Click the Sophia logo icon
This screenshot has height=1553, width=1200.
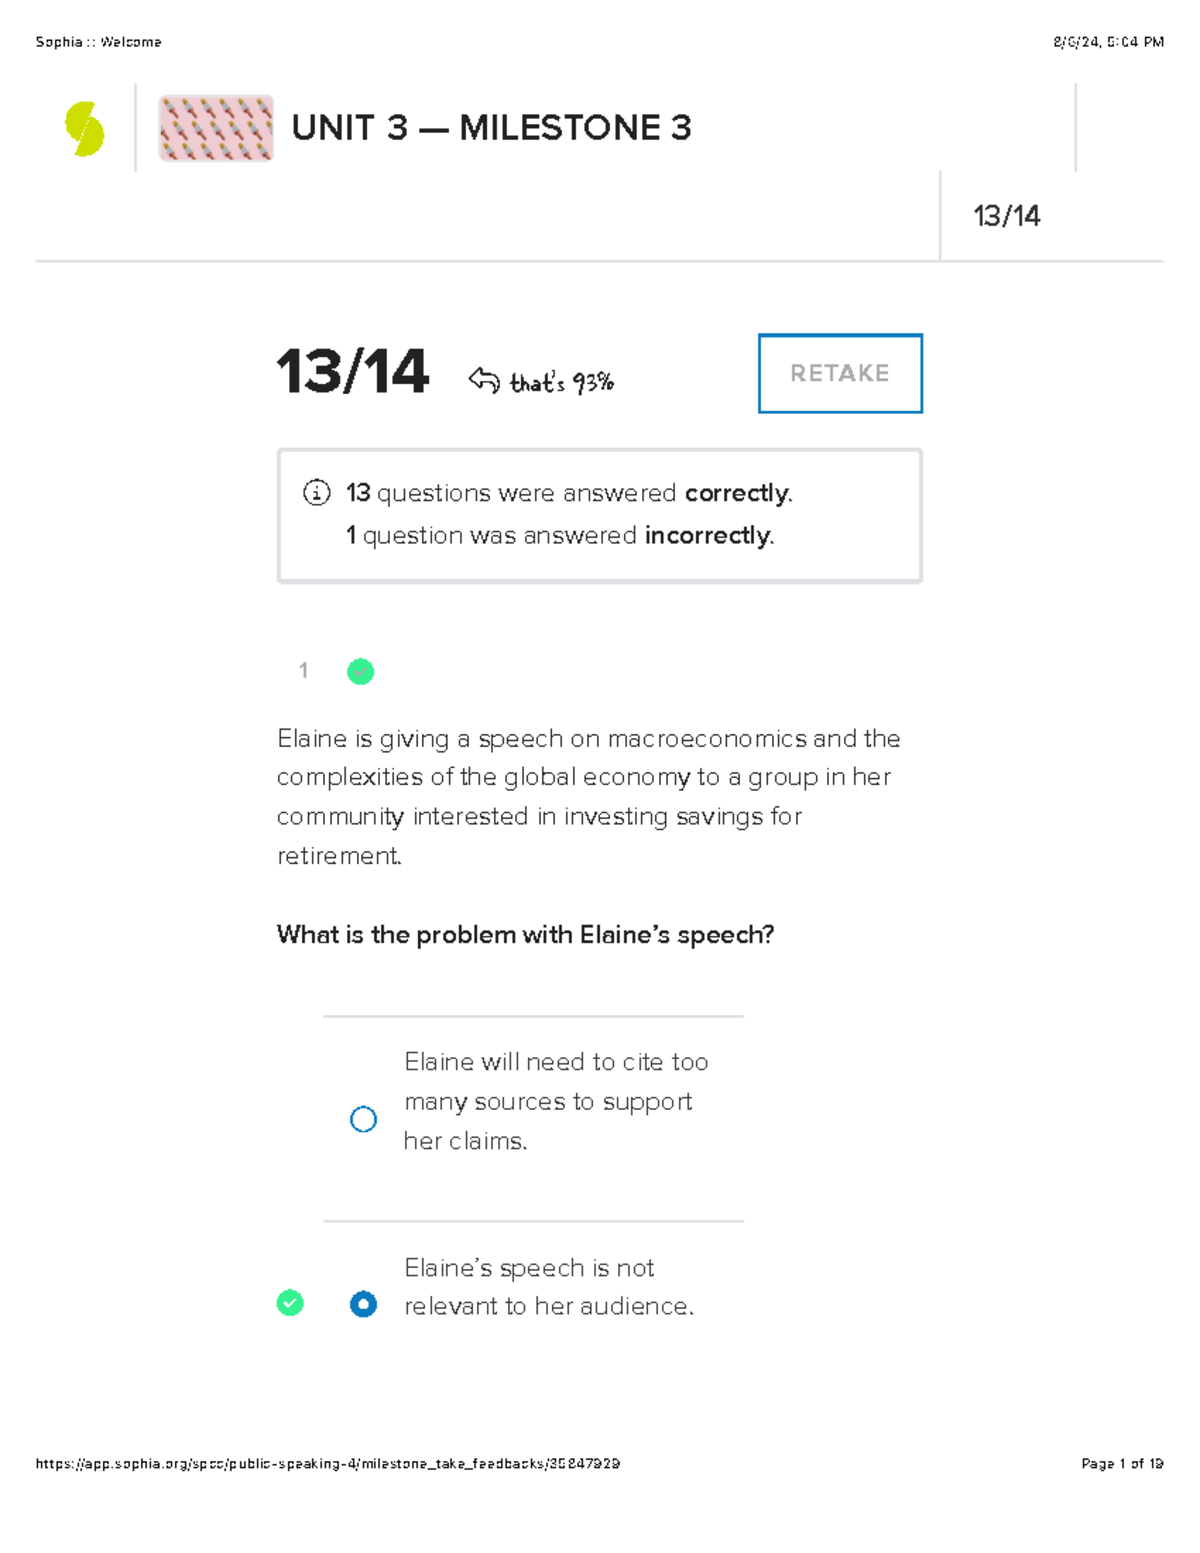pos(85,129)
